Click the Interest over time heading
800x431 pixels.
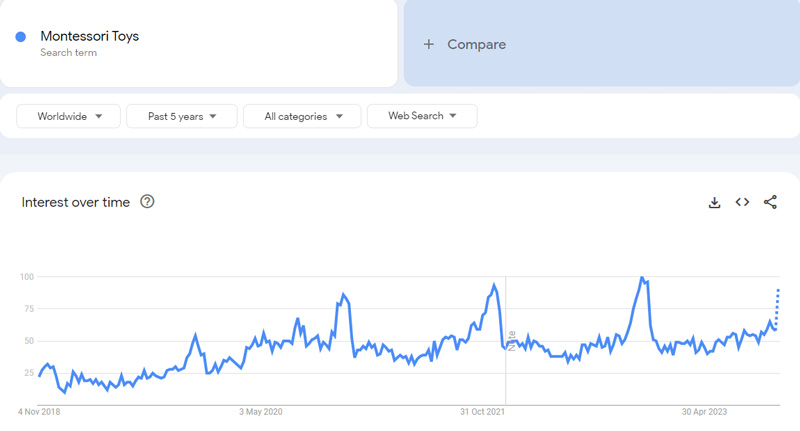(x=76, y=202)
